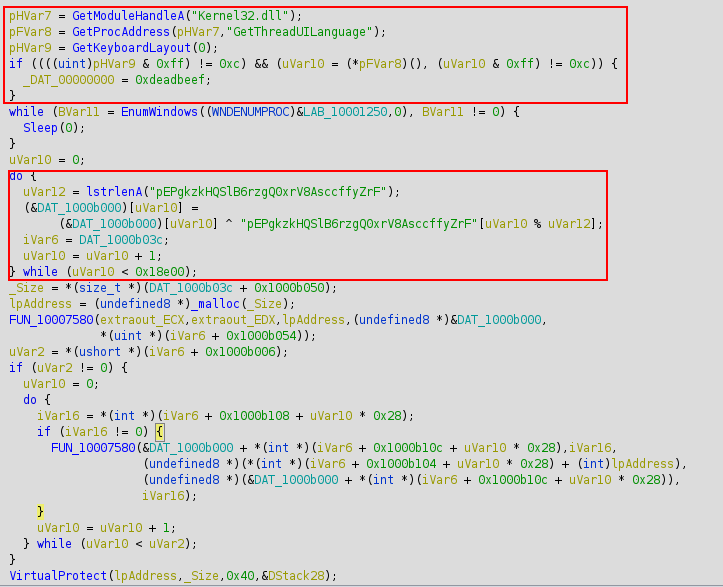Click the Sleep function call
The height and width of the screenshot is (587, 723).
tap(40, 128)
